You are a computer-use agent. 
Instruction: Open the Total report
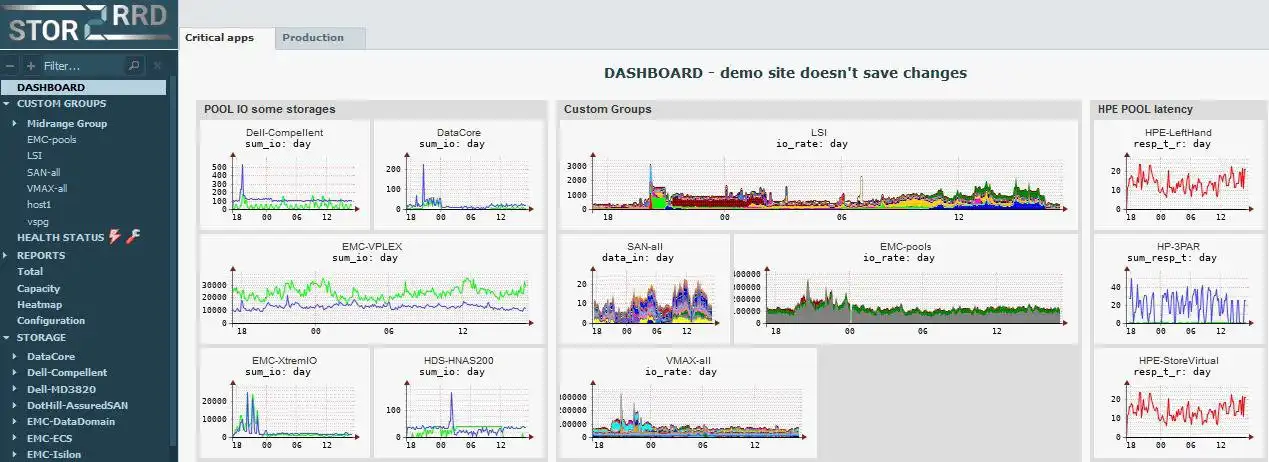coord(30,271)
